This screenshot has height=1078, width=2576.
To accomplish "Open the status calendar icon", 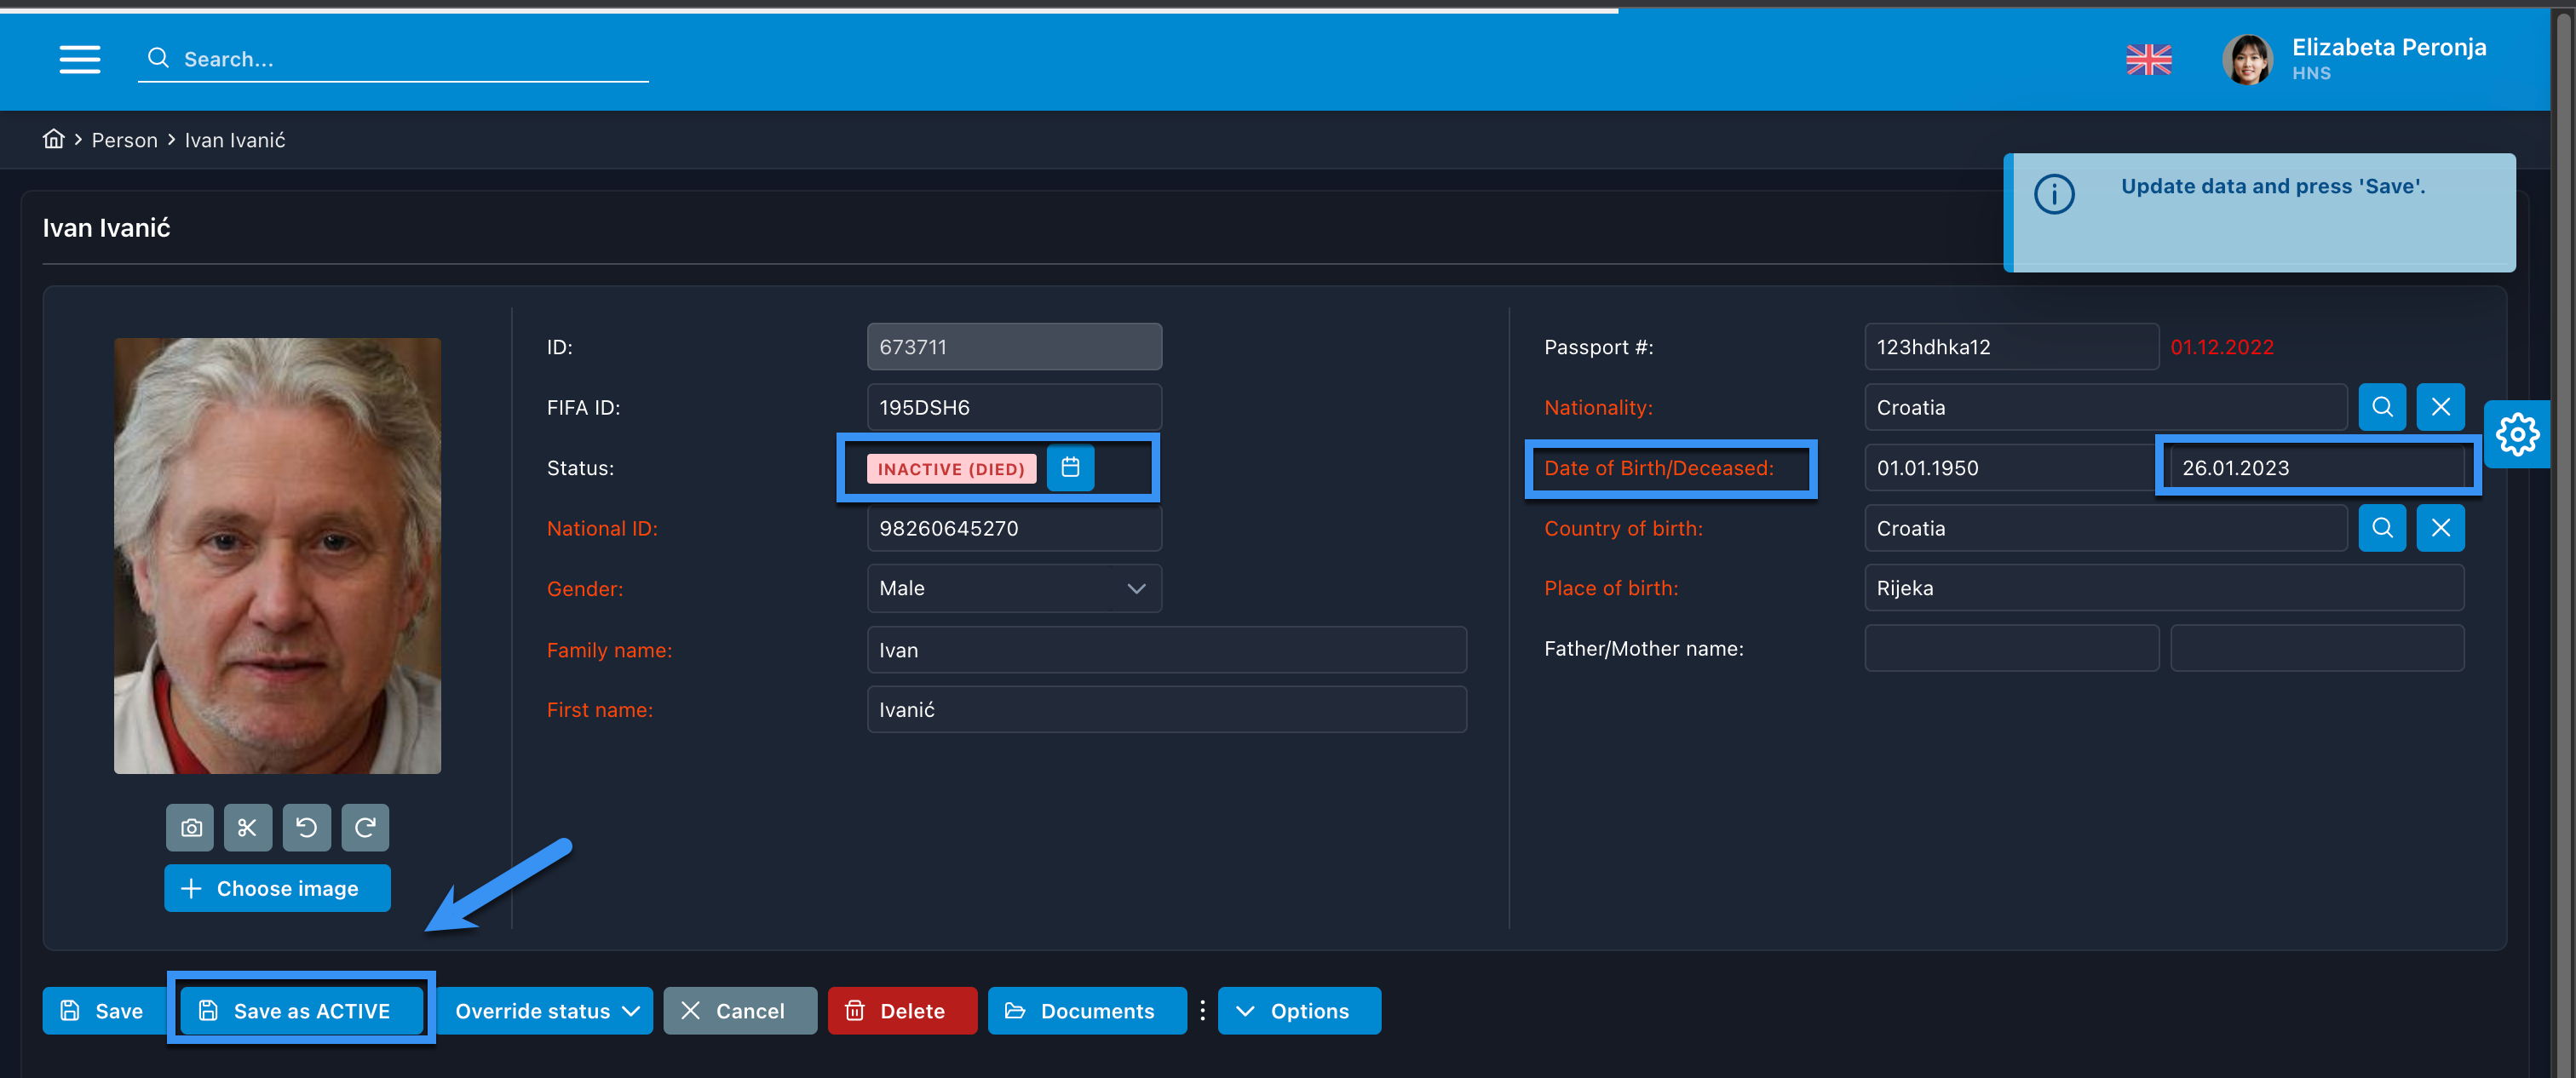I will click(1070, 467).
